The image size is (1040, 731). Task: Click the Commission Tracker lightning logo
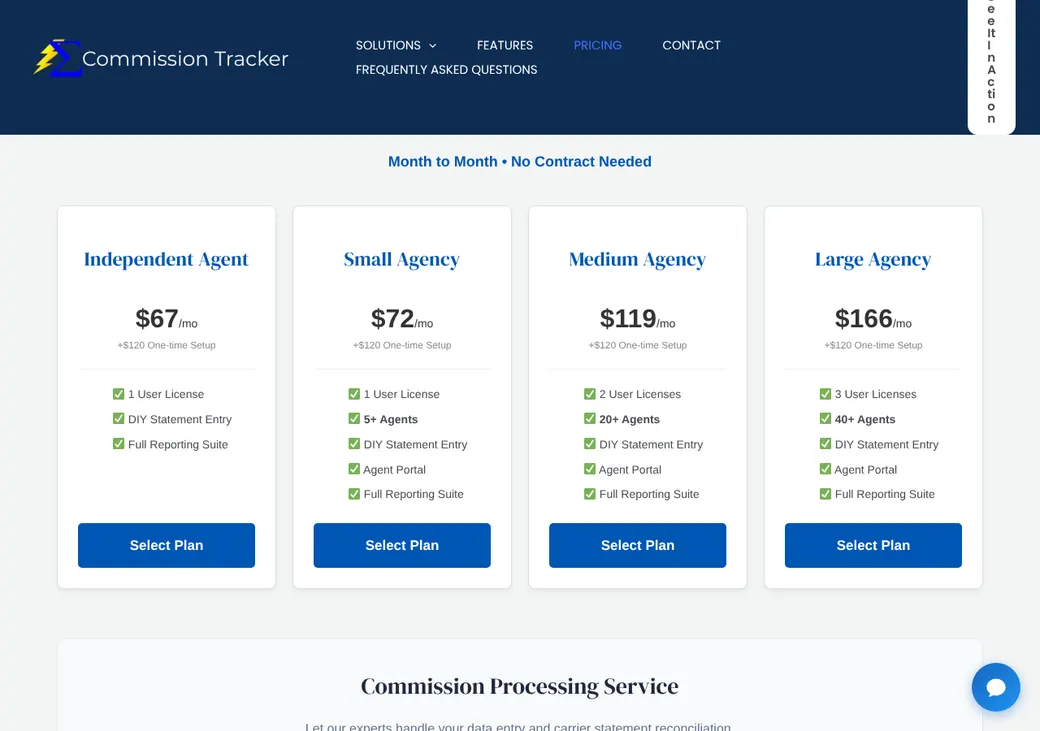tap(58, 58)
